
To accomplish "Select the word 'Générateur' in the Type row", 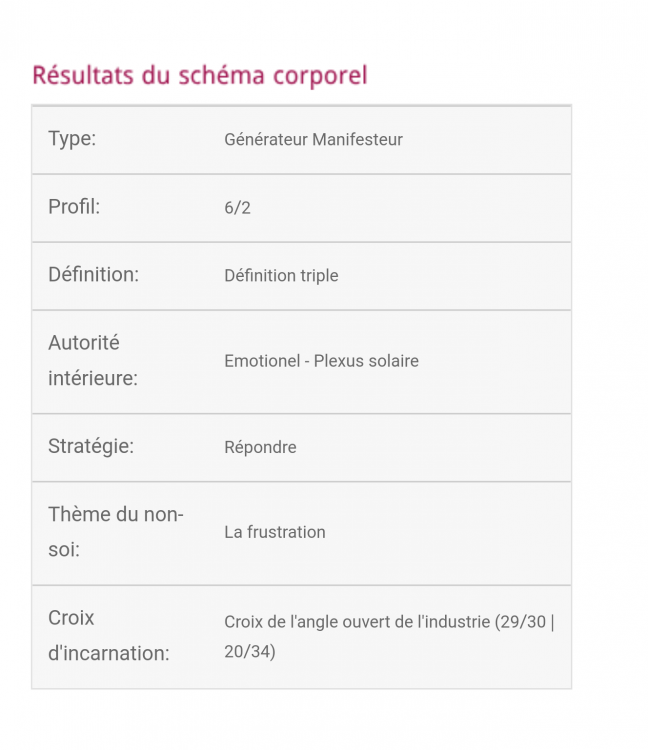I will [265, 140].
